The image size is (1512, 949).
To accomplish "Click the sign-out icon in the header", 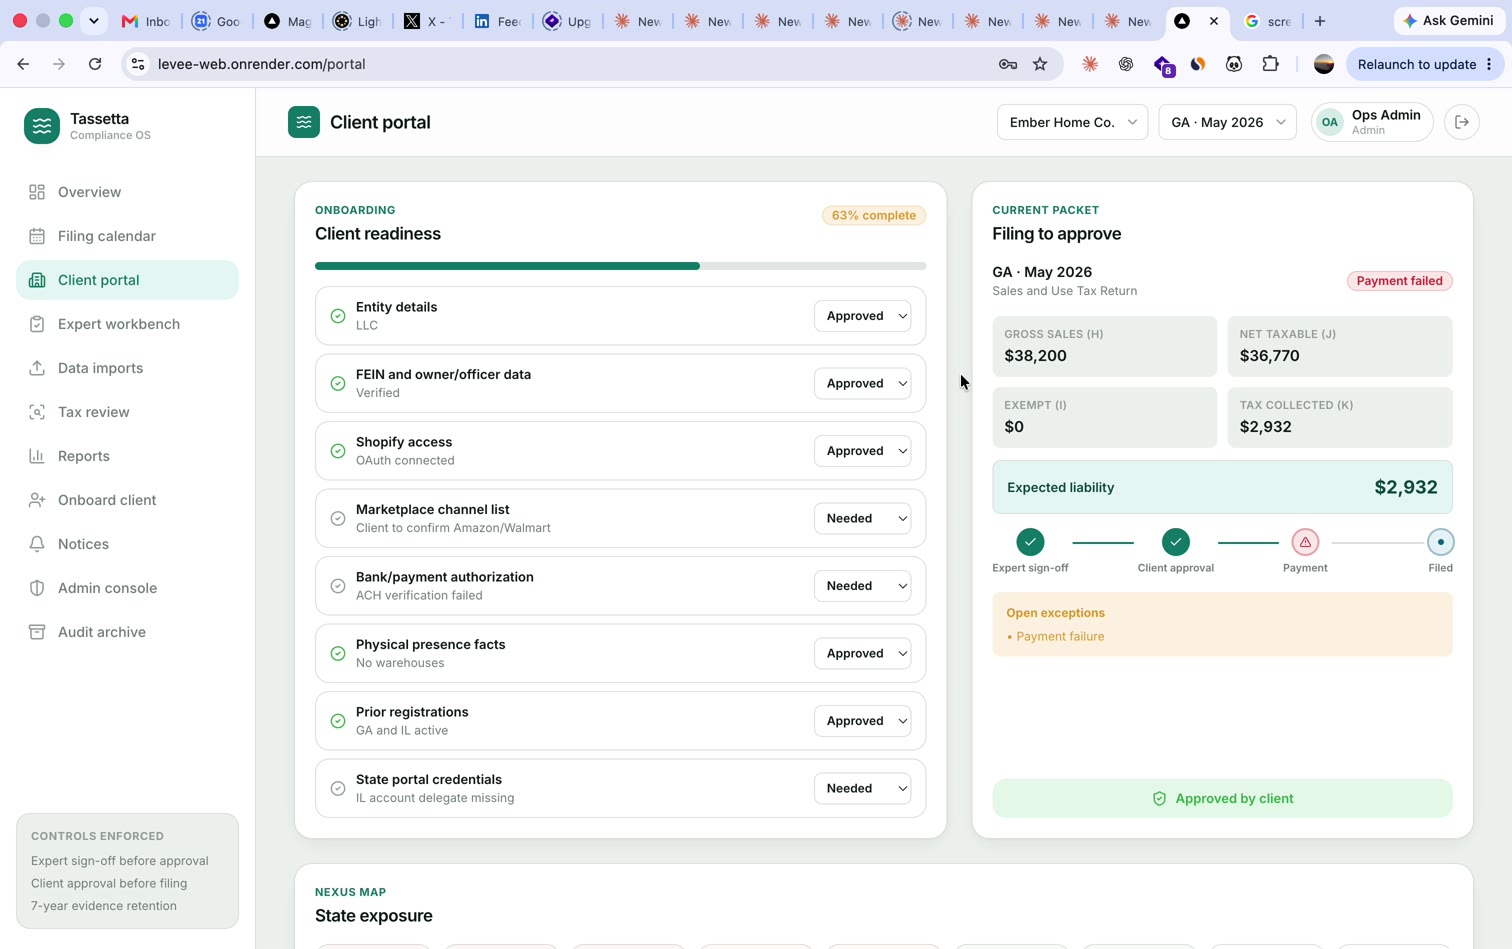I will point(1462,122).
